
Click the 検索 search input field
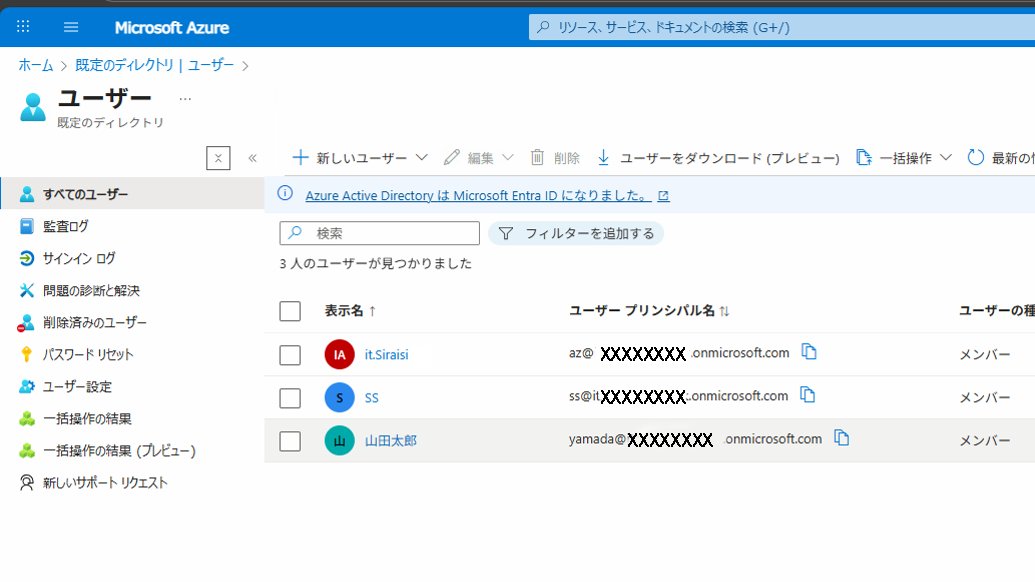point(379,232)
